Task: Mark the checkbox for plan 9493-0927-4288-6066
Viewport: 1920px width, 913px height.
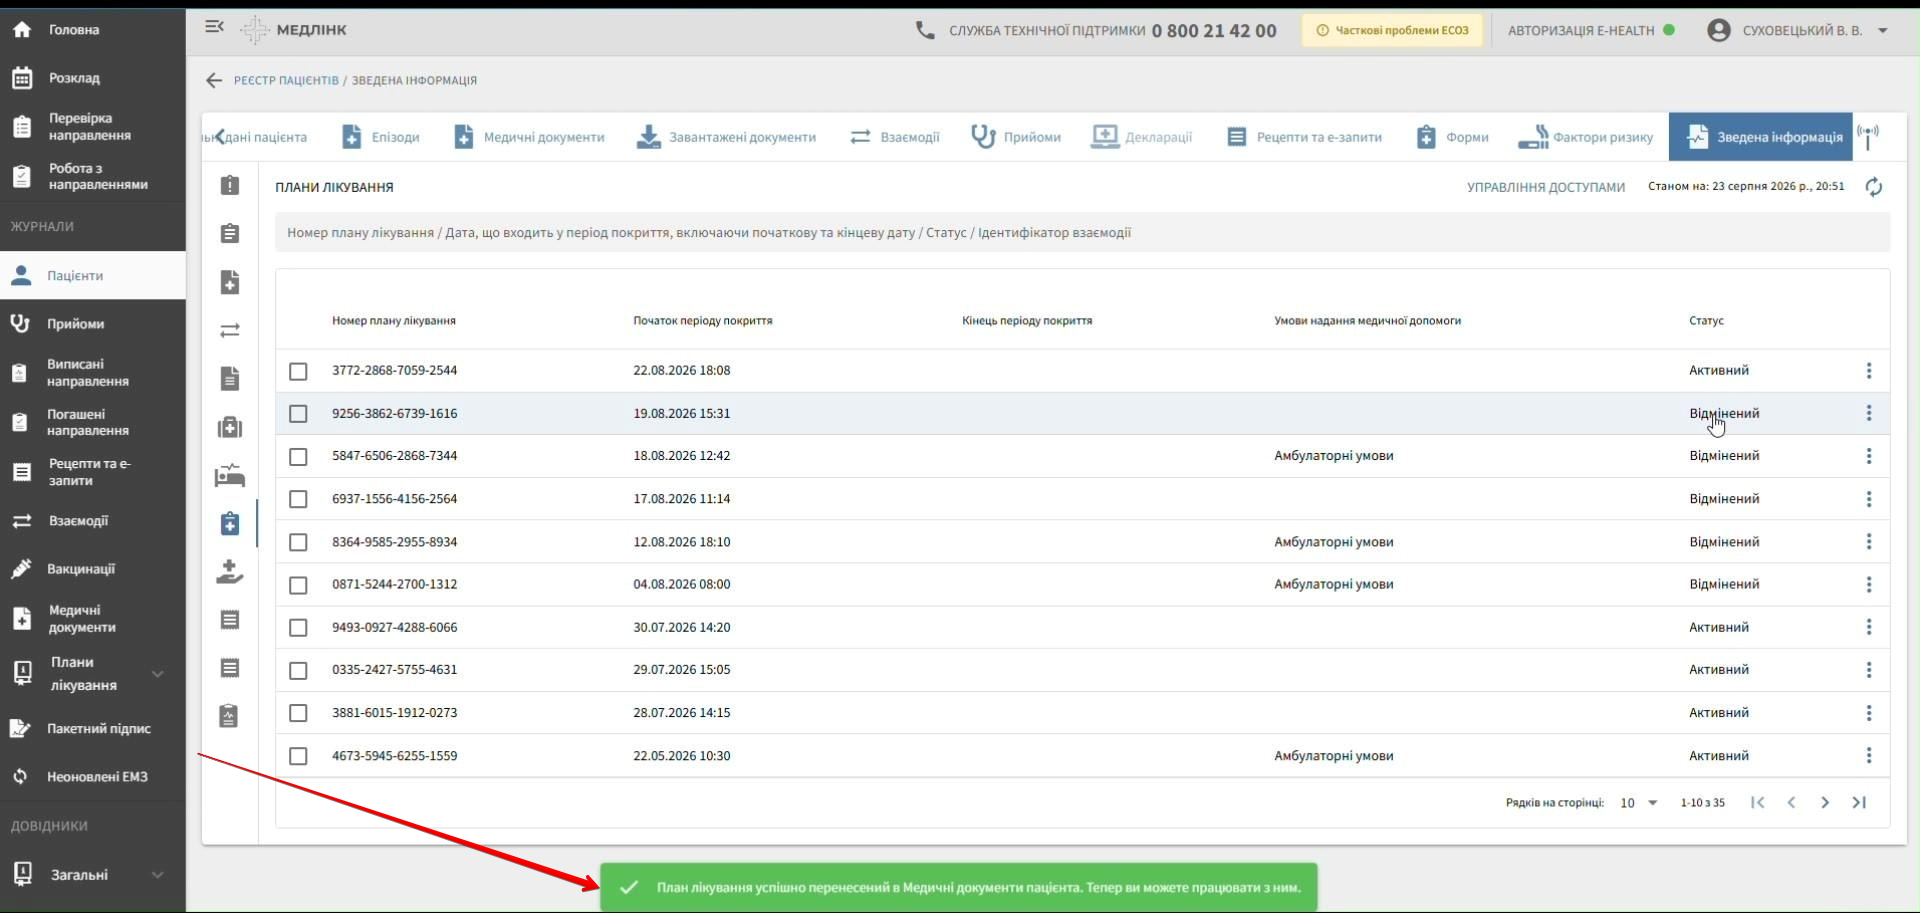Action: (298, 628)
